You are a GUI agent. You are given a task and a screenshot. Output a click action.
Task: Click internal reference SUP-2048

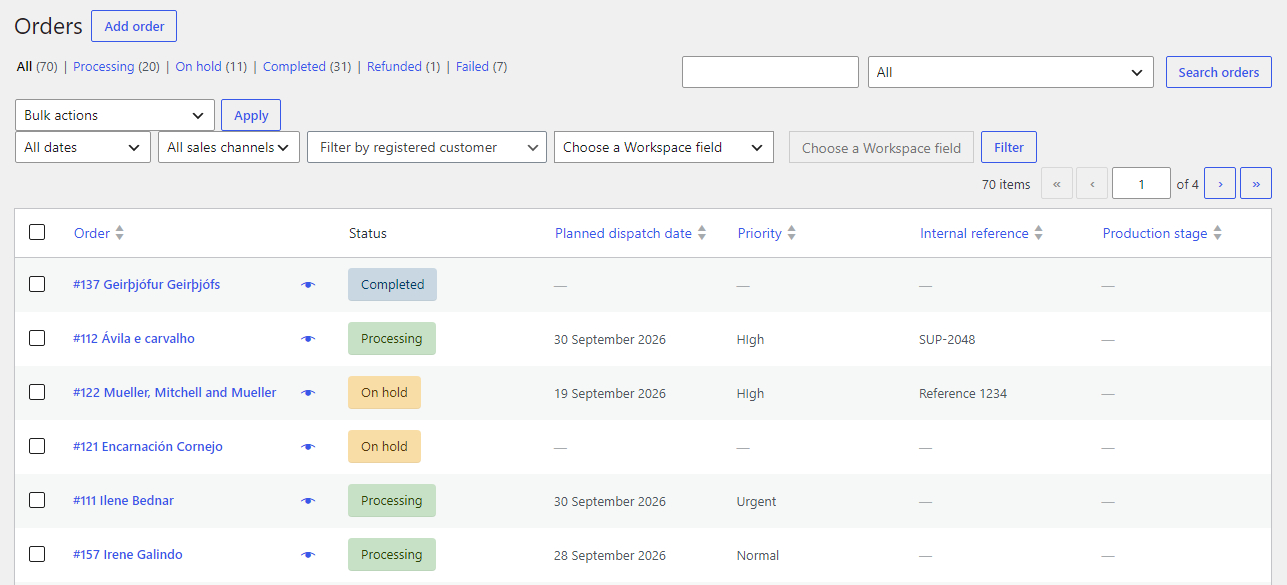coord(947,340)
